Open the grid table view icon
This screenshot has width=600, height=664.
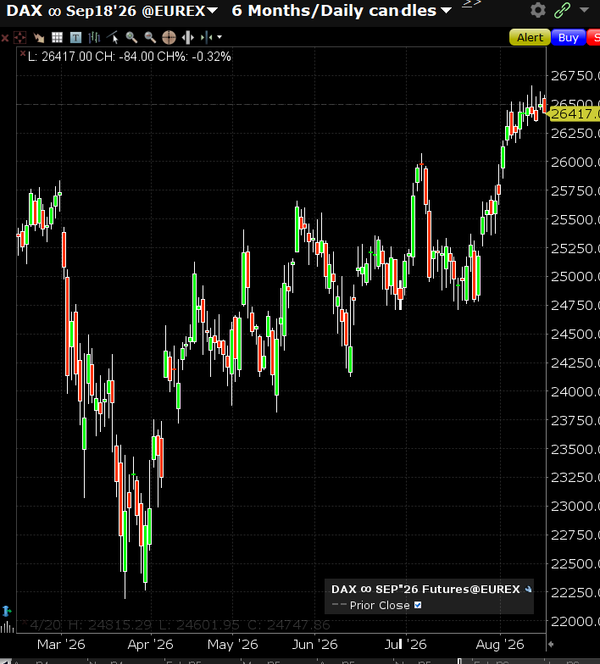pyautogui.click(x=57, y=38)
